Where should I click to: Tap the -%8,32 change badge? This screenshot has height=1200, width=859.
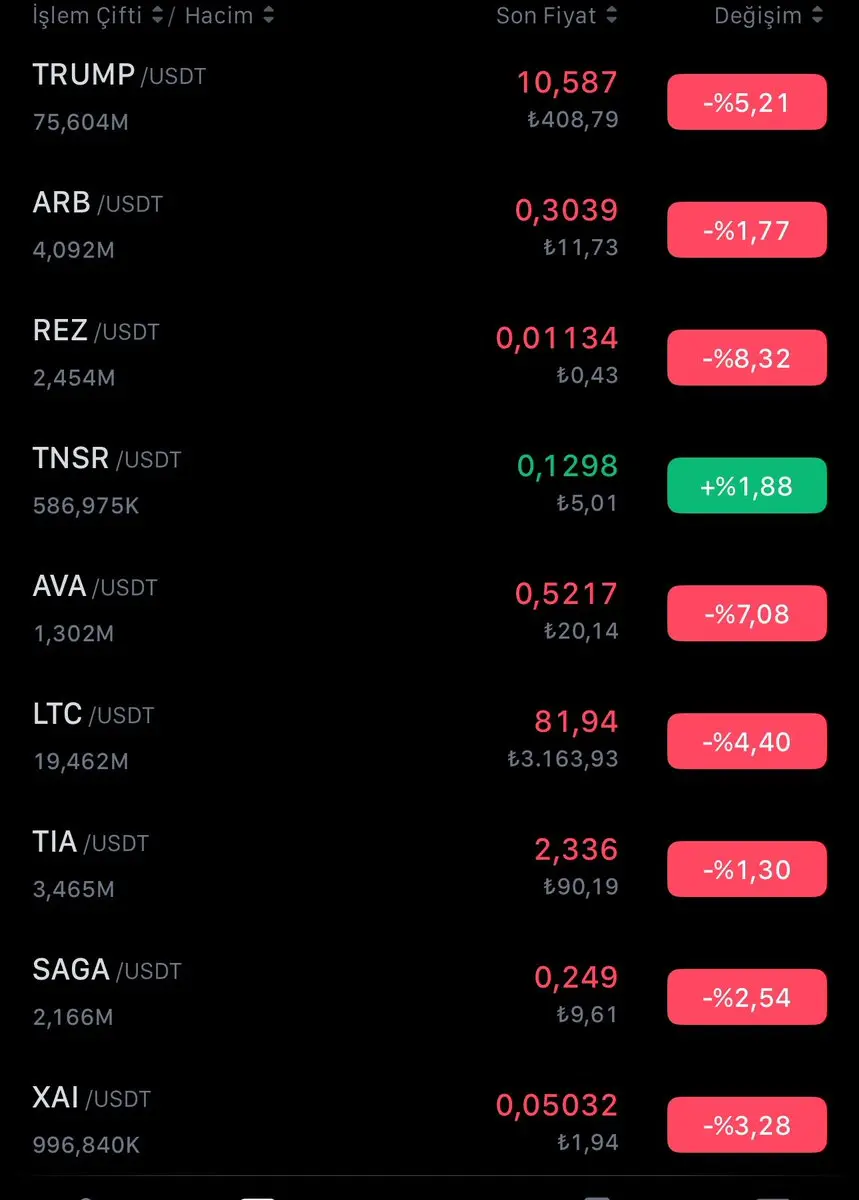click(747, 357)
